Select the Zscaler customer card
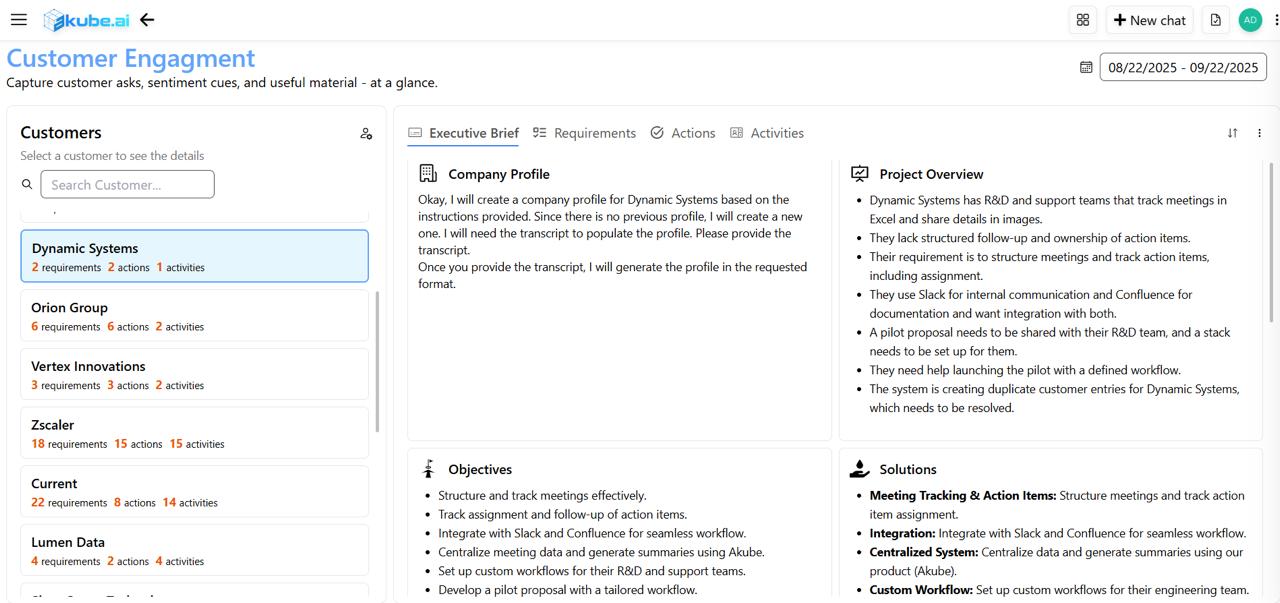Screen dimensions: 1280x603 coord(194,433)
